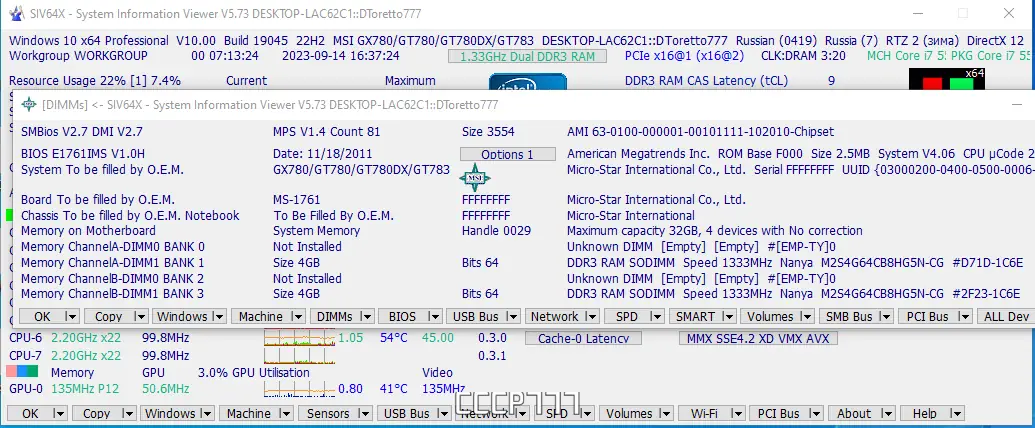Open Machine page from the DIMMs window bar
1035x428 pixels.
[261, 316]
